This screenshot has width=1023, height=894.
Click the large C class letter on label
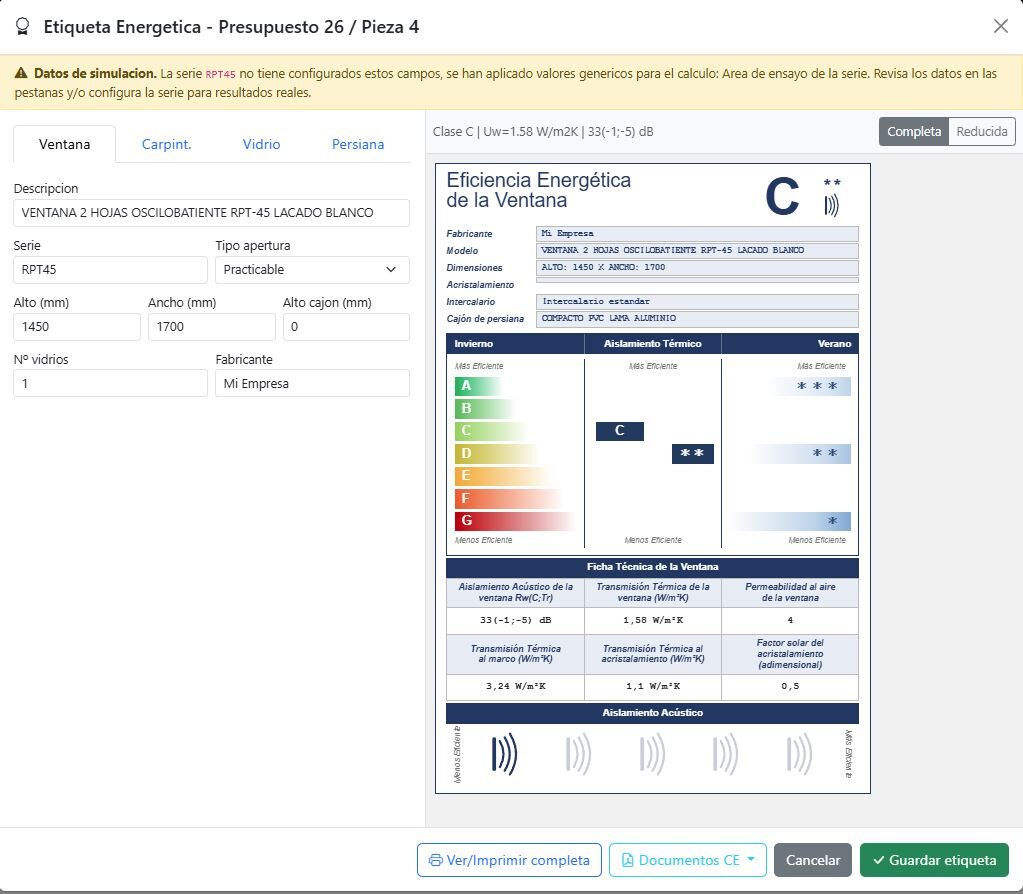tap(782, 196)
